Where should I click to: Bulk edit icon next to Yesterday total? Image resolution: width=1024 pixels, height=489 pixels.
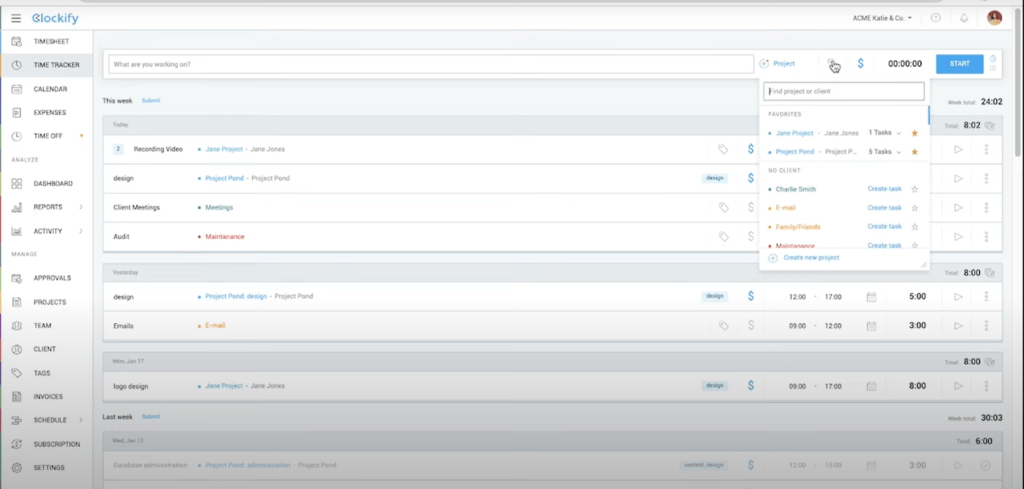coord(990,273)
